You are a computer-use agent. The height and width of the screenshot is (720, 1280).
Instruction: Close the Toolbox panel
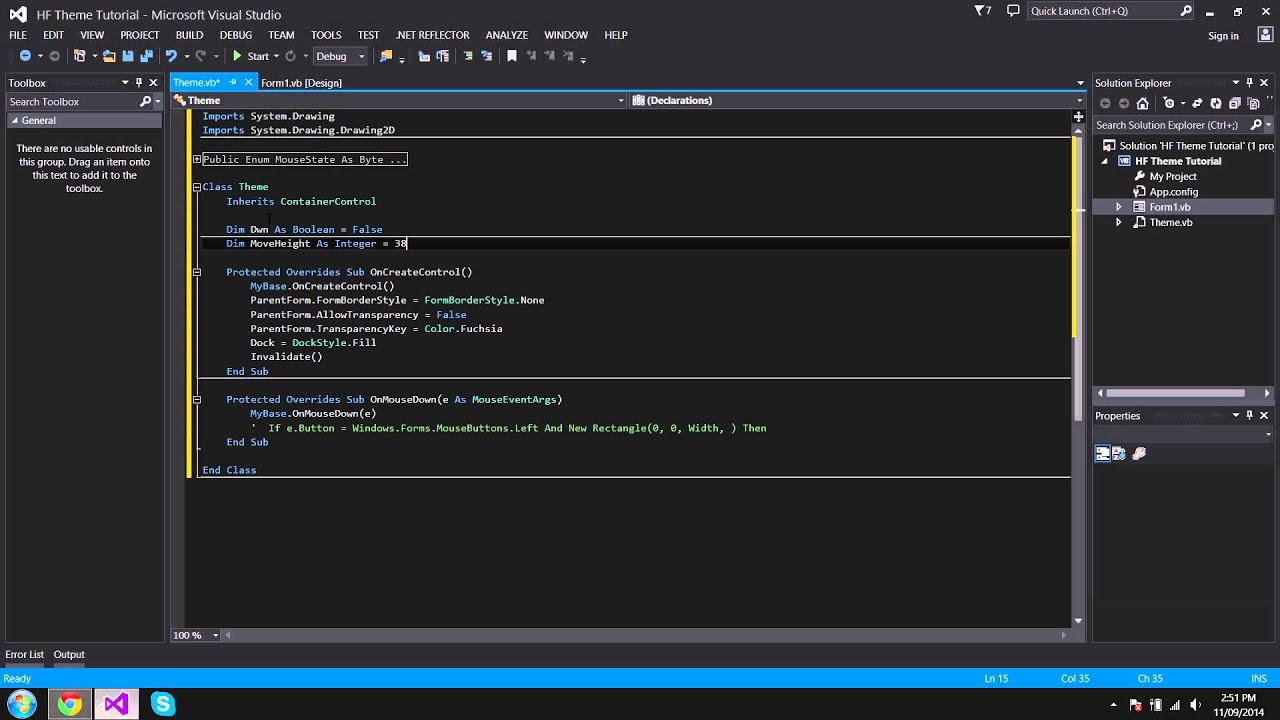(154, 83)
